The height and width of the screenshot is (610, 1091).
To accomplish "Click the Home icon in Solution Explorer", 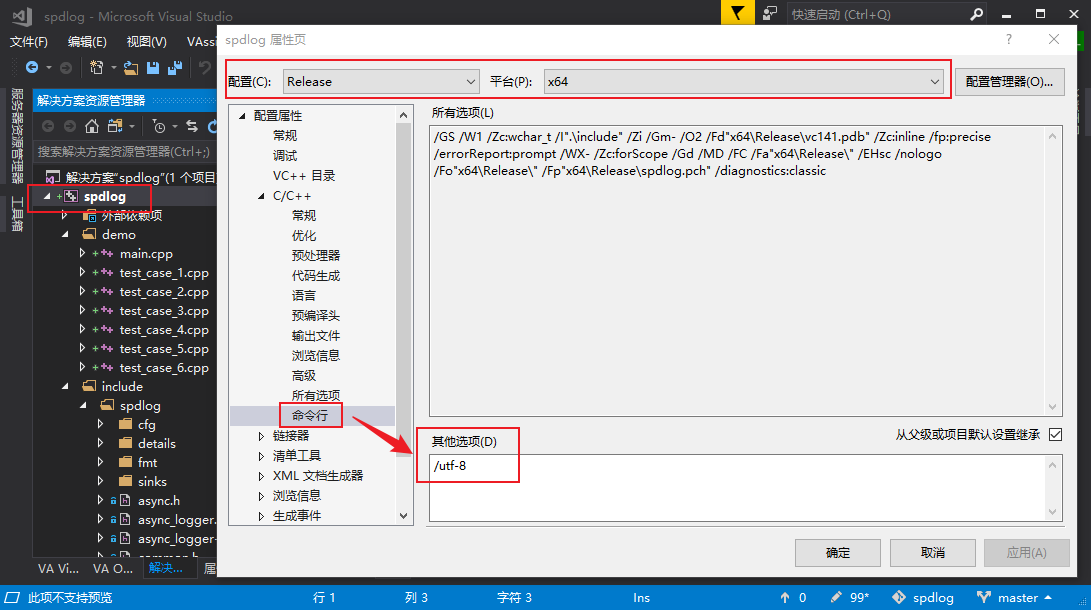I will [92, 126].
